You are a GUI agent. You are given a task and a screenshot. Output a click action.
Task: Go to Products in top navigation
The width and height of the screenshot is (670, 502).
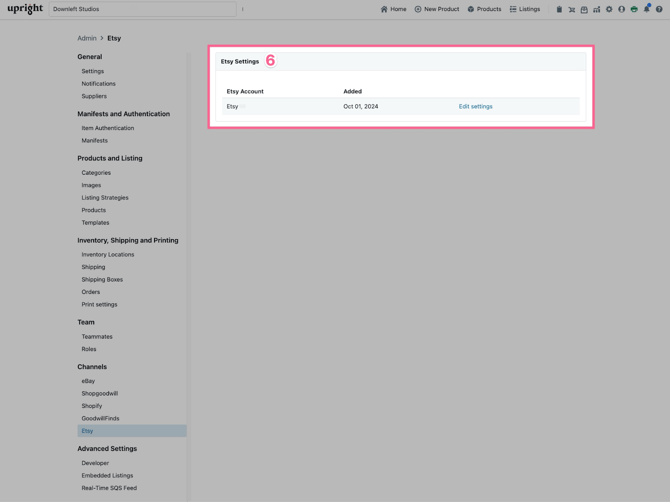(x=484, y=9)
